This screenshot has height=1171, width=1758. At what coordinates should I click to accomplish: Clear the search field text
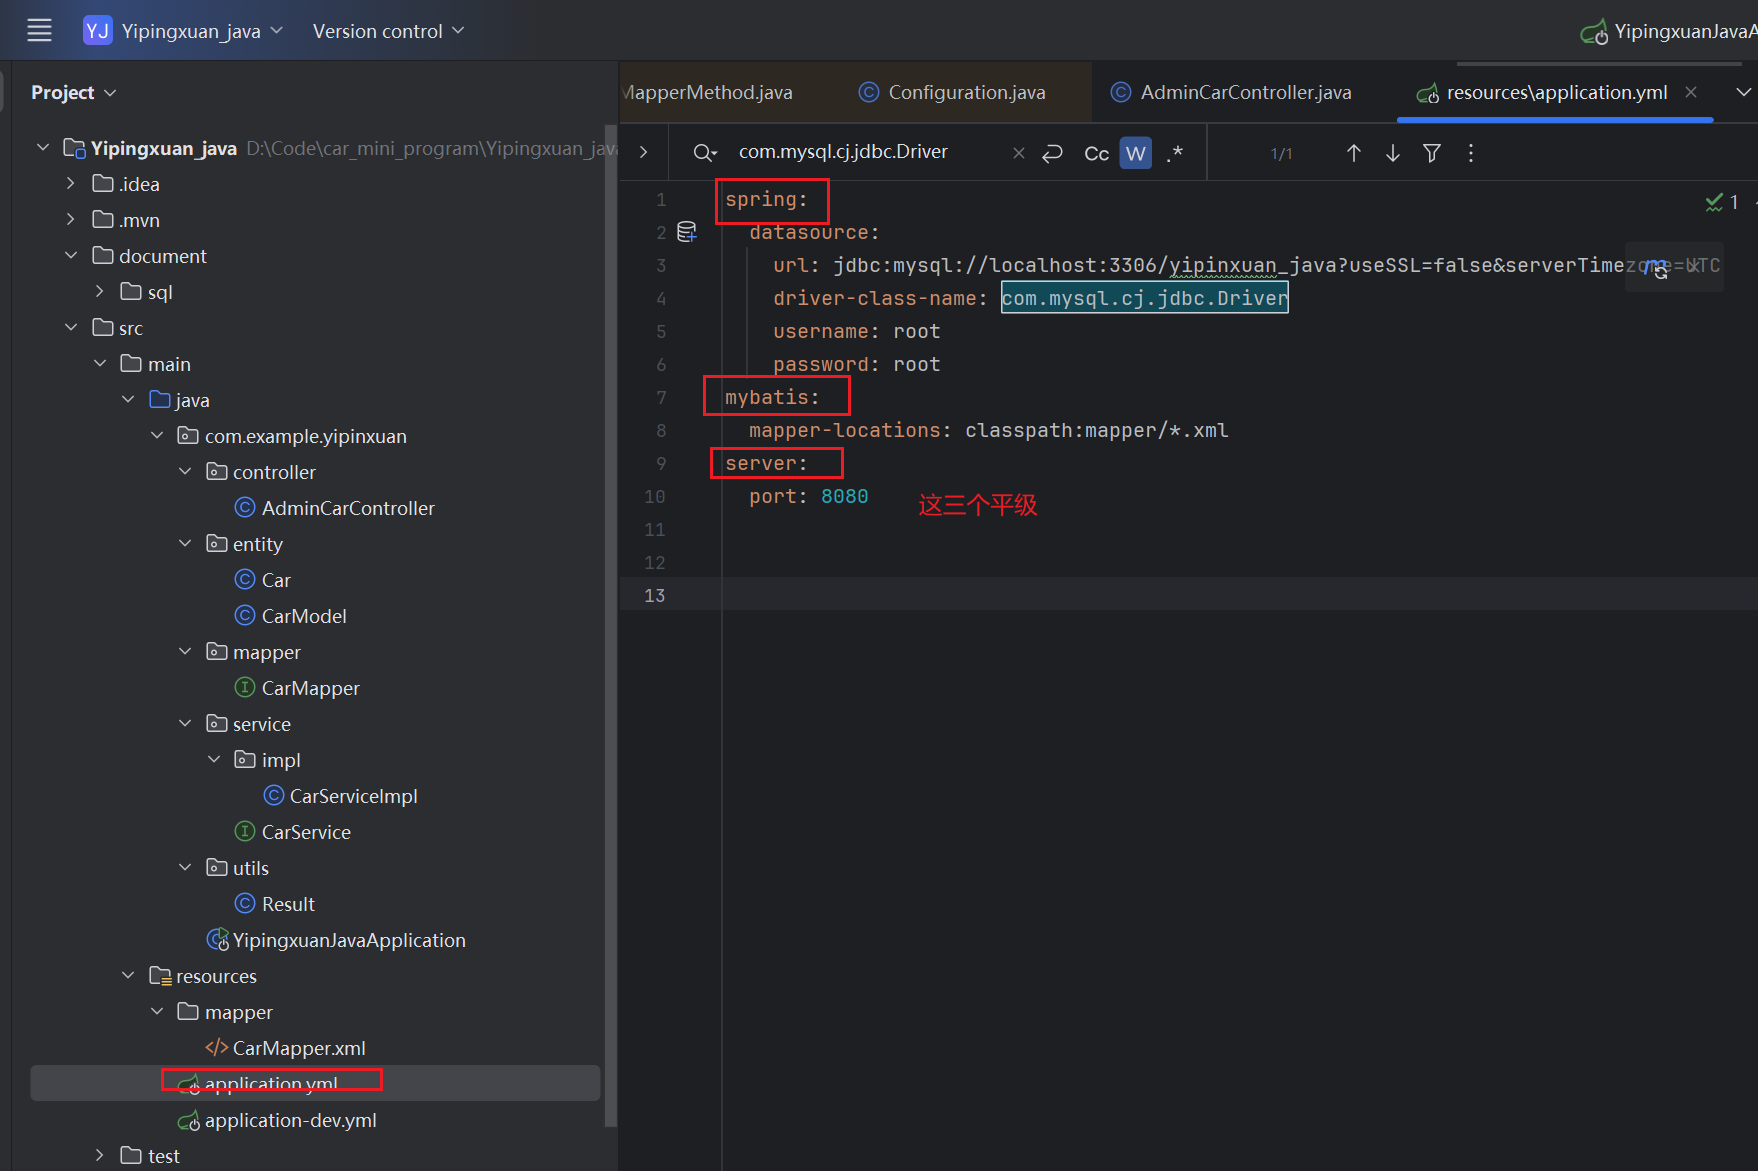(x=1018, y=153)
